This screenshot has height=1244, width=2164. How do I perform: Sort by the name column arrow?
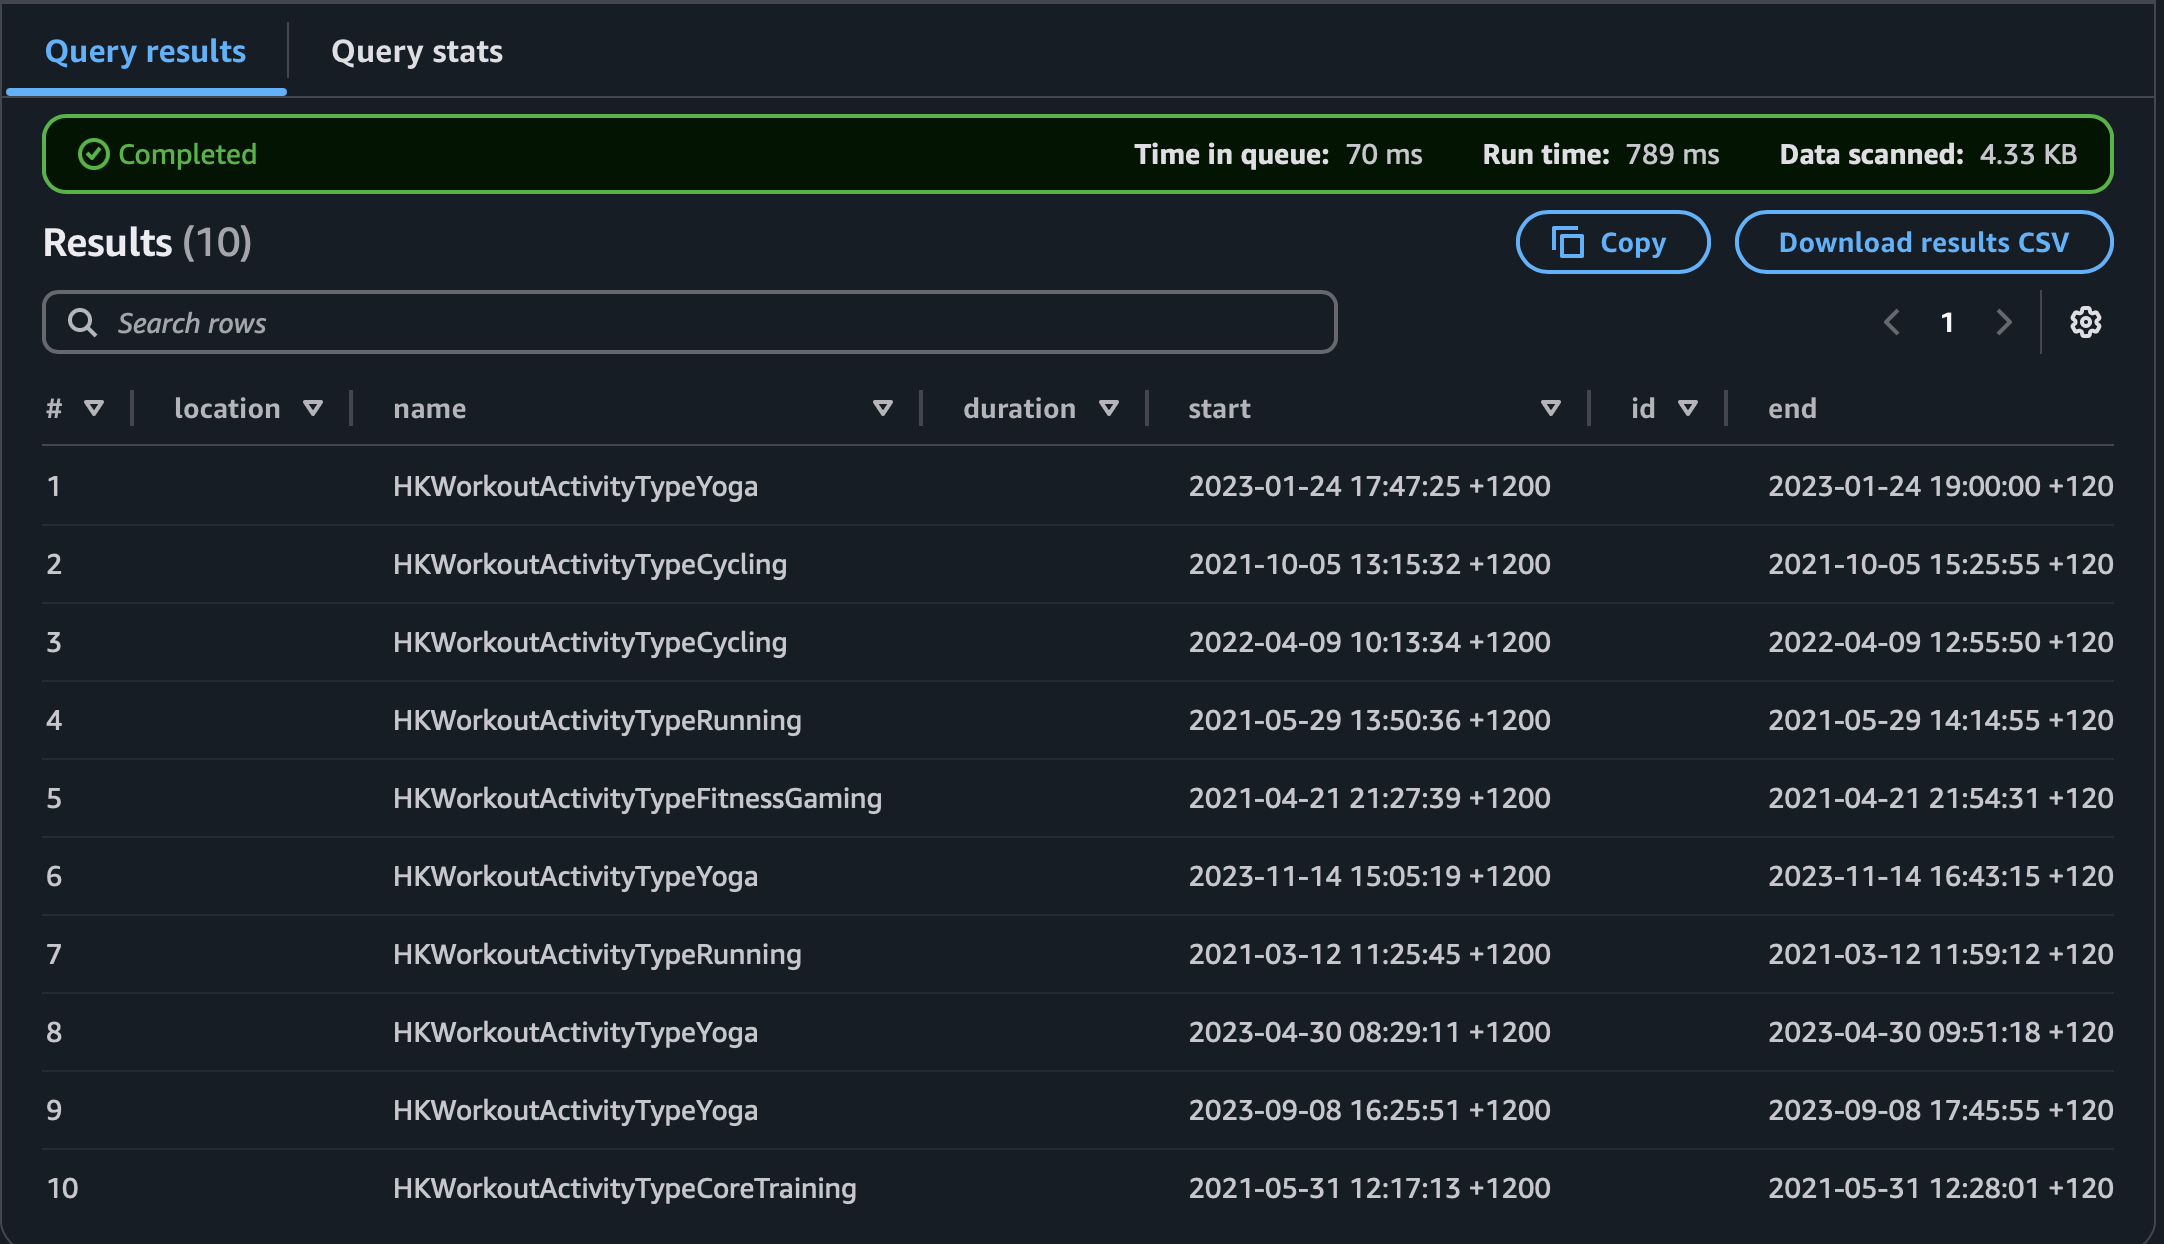coord(882,408)
